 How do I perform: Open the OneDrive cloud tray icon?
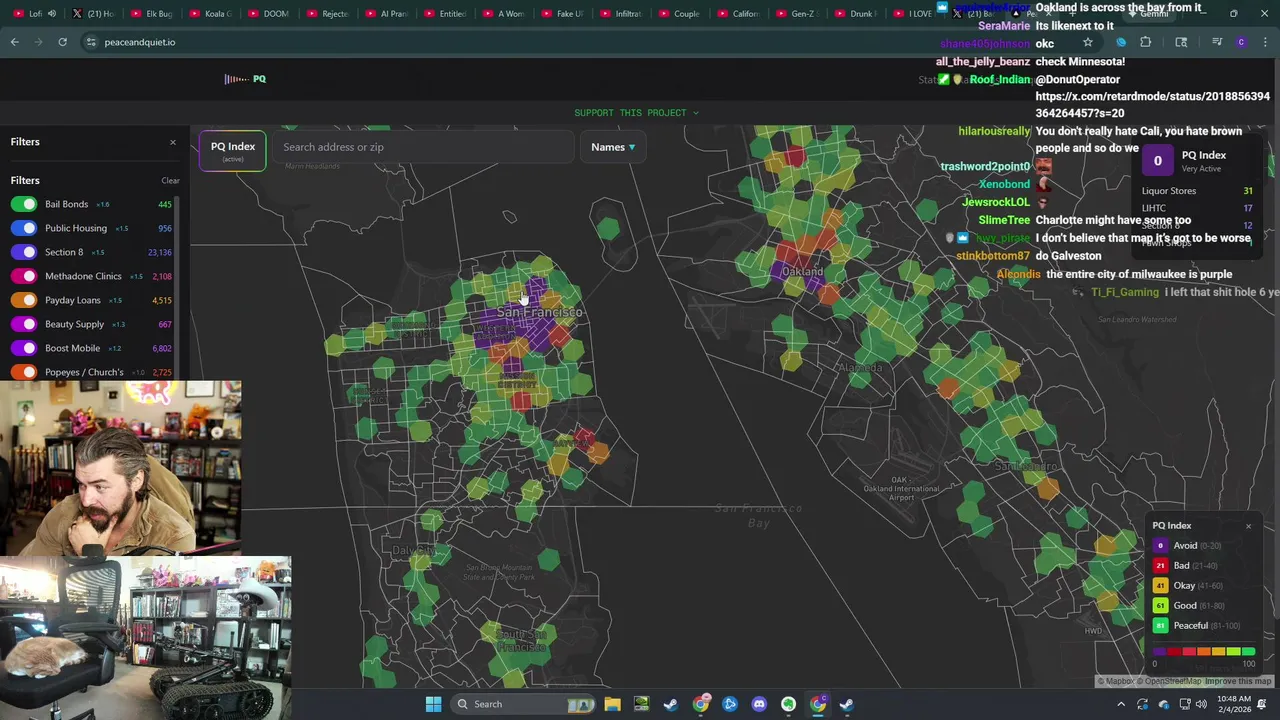pos(1163,704)
